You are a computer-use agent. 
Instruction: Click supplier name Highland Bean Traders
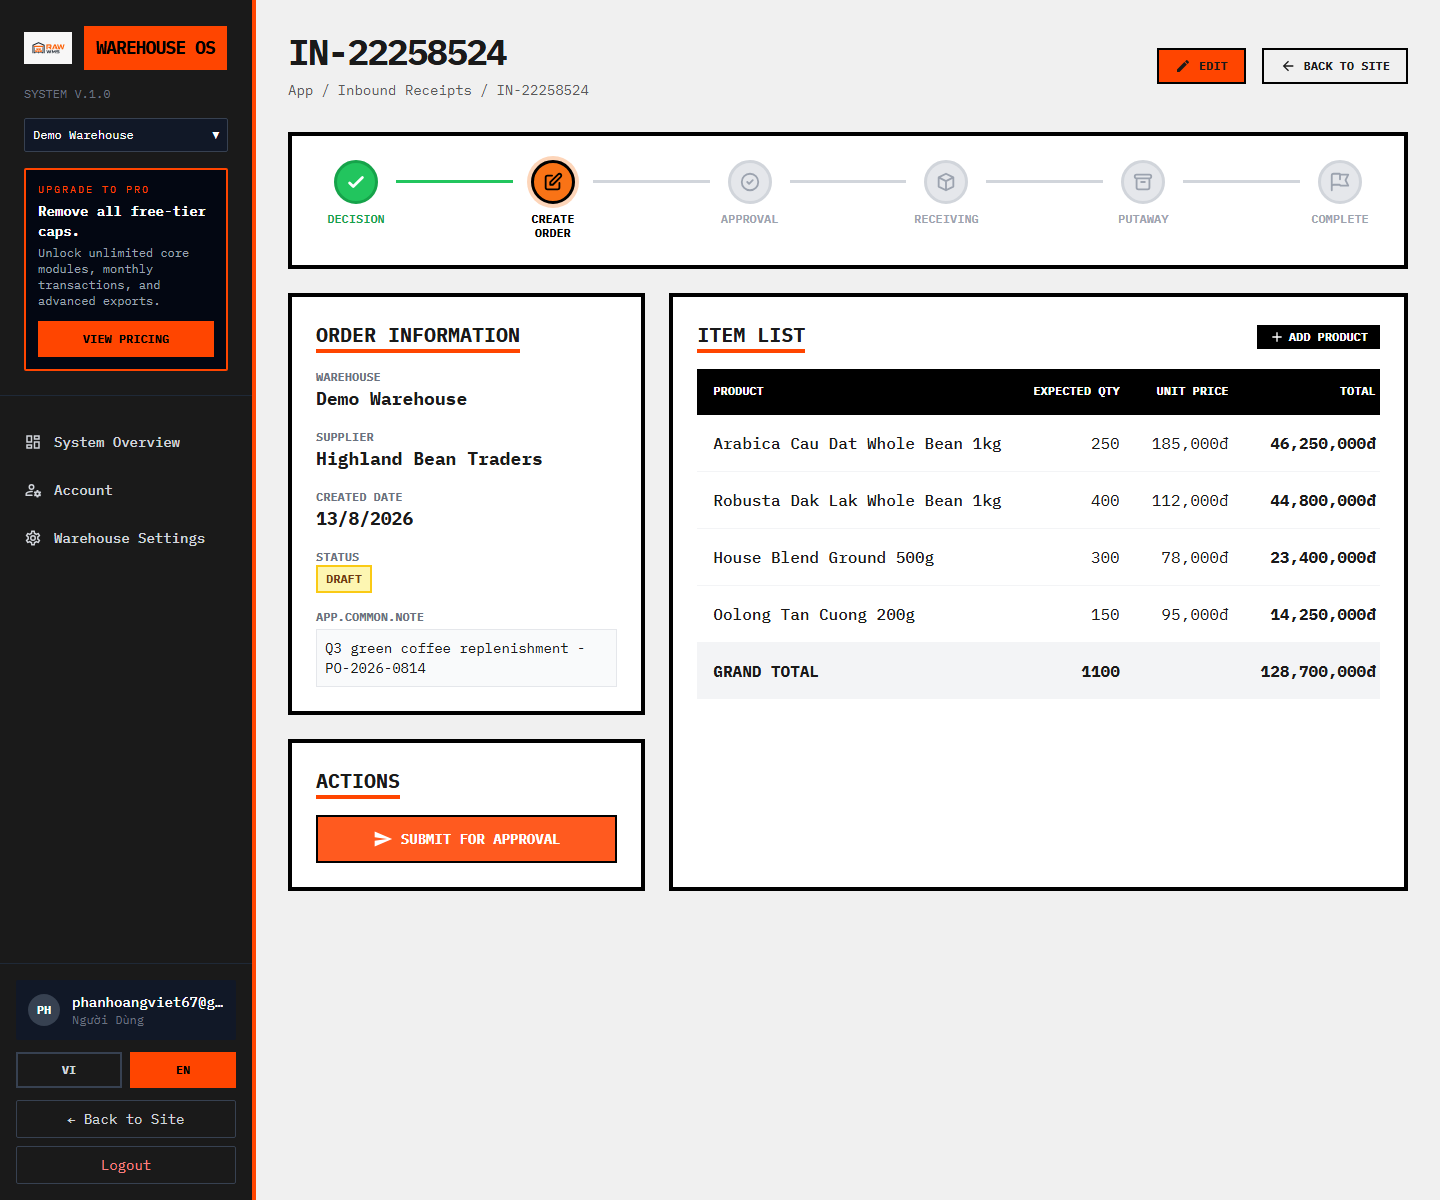[x=429, y=459]
